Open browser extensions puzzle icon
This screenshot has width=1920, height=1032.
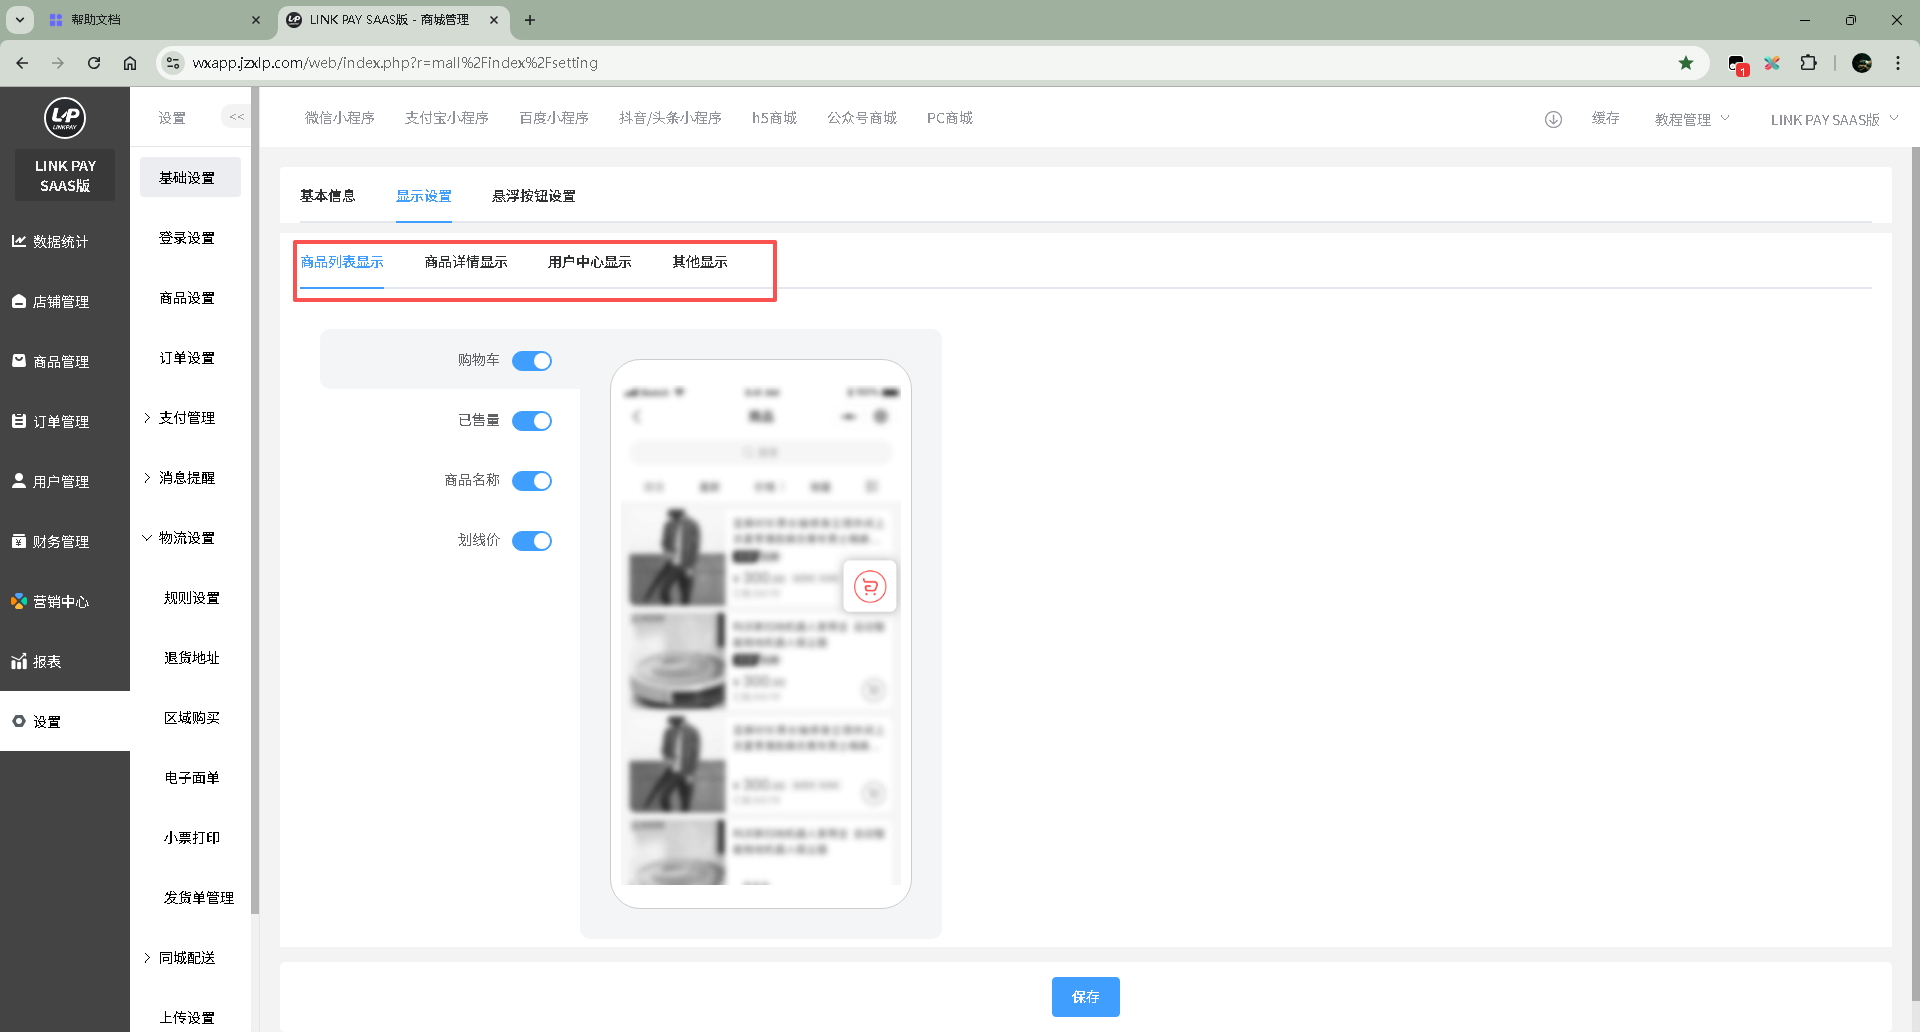point(1808,63)
